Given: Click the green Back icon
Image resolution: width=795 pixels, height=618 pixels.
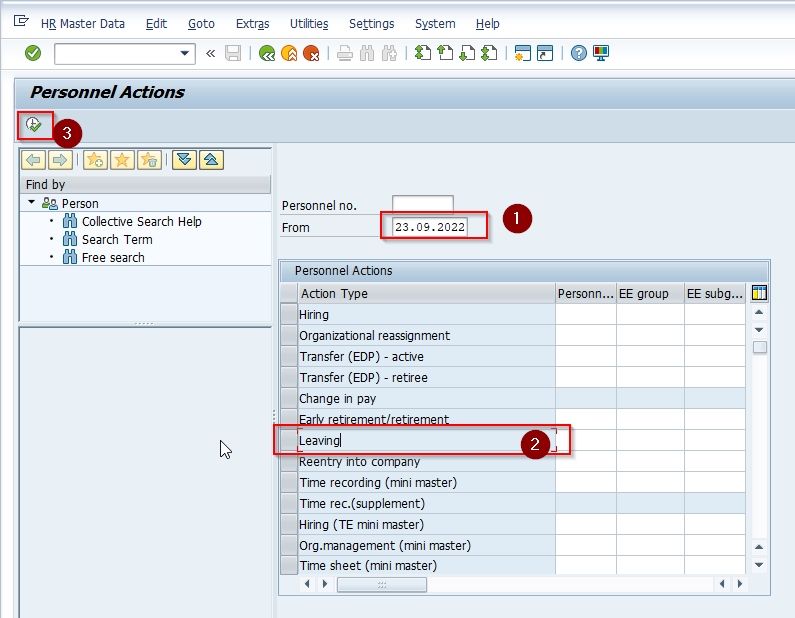Looking at the screenshot, I should tap(267, 53).
